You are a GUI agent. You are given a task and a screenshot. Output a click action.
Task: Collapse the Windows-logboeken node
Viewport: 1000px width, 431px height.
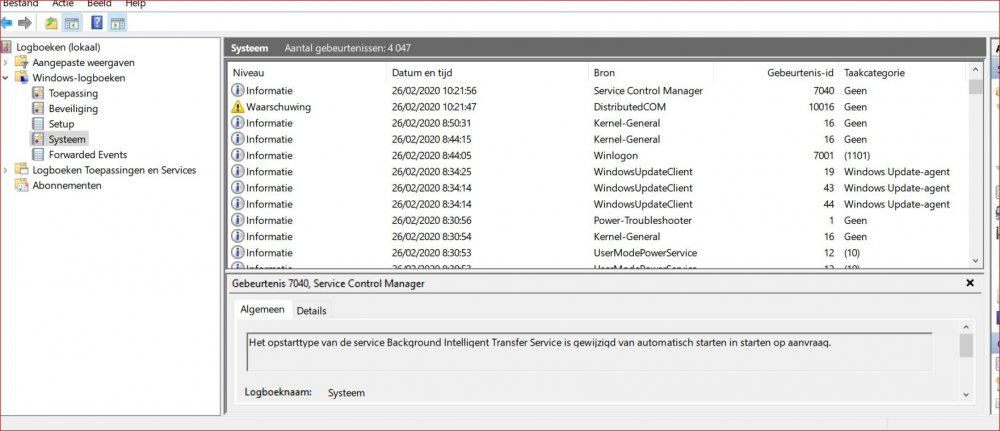pyautogui.click(x=7, y=78)
